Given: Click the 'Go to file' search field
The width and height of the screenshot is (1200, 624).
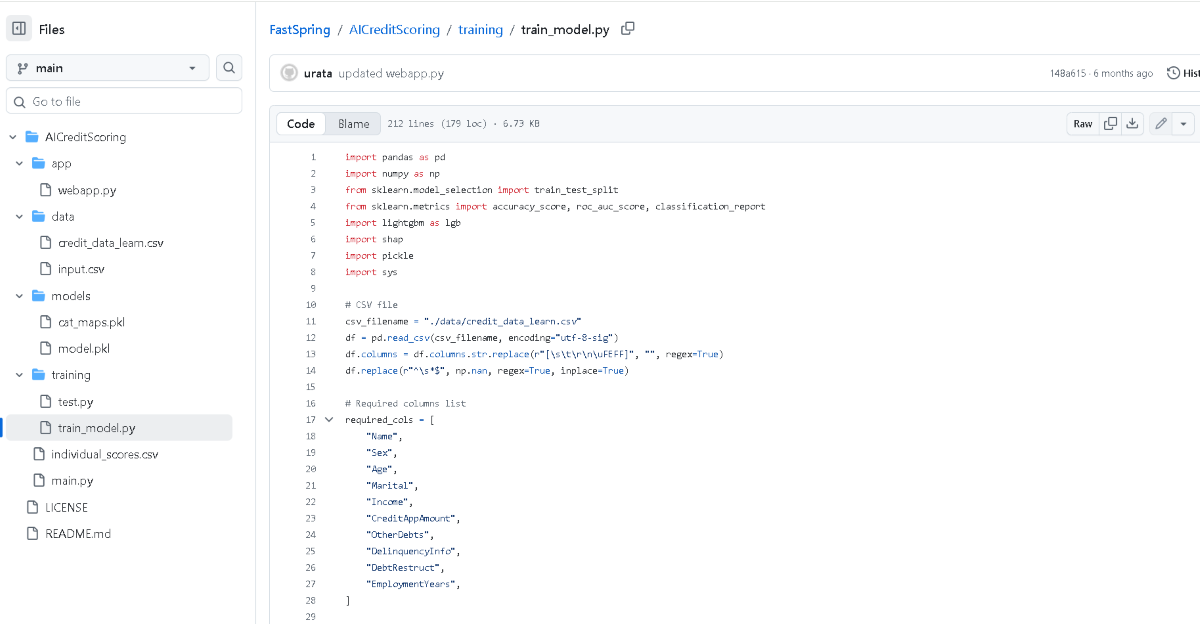Looking at the screenshot, I should pos(124,101).
